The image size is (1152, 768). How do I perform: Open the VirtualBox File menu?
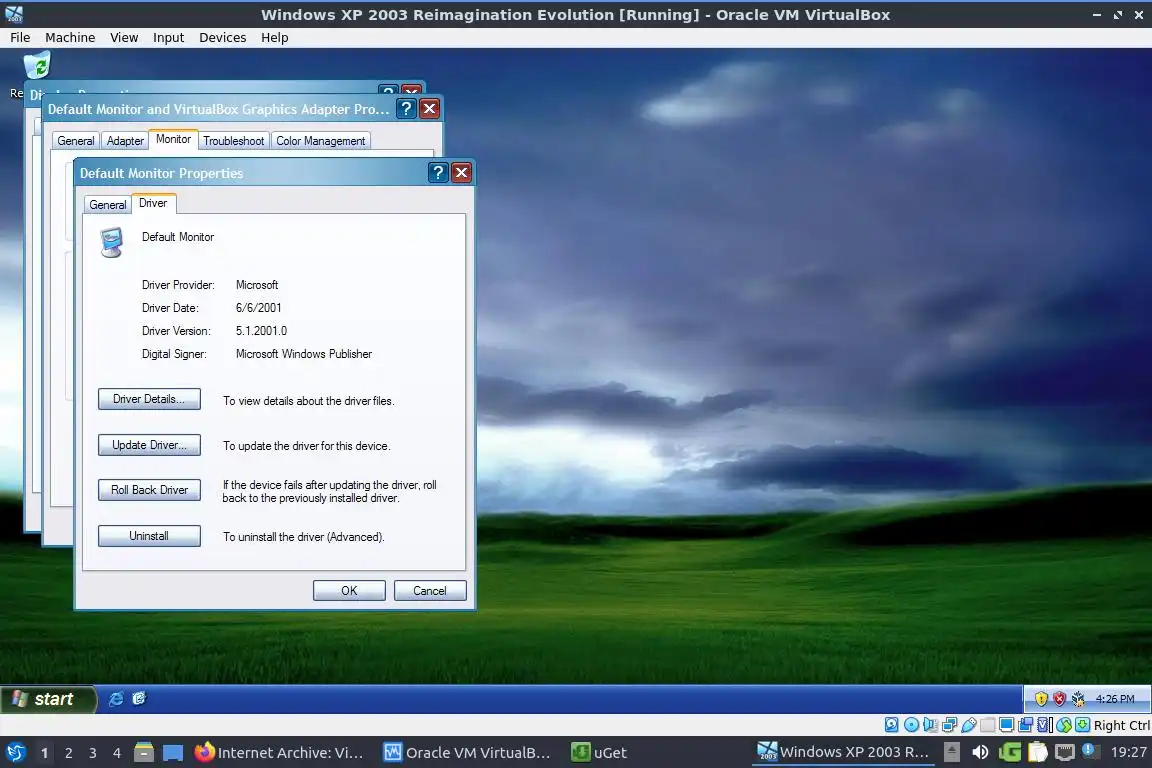(20, 37)
